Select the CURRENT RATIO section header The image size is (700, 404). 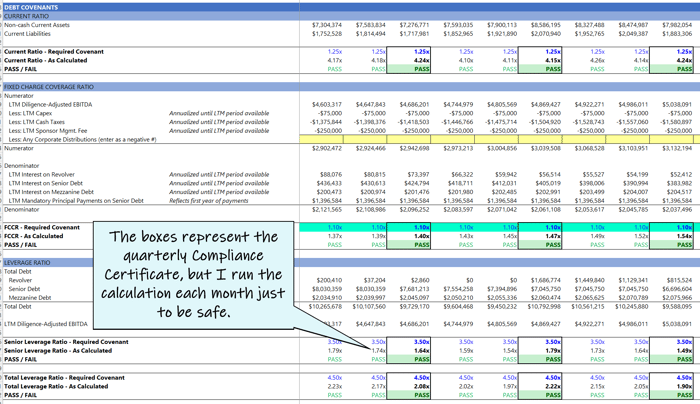point(31,14)
